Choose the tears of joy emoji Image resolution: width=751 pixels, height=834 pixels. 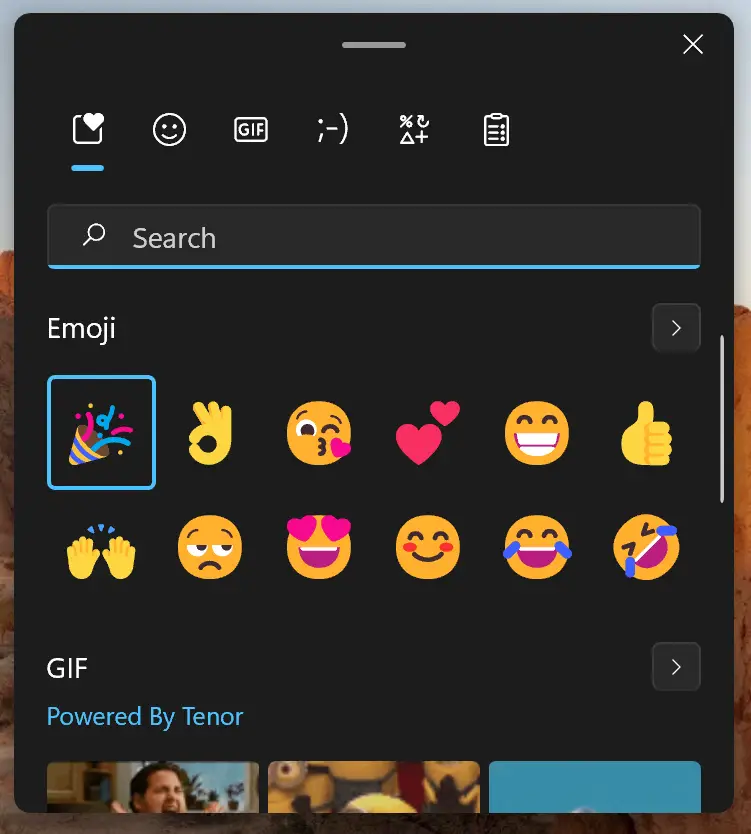pos(537,547)
